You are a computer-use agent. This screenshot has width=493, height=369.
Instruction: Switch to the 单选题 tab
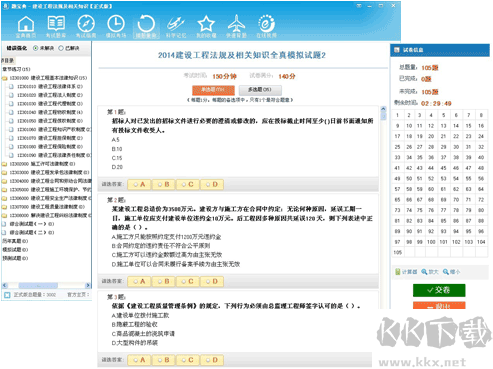213,90
